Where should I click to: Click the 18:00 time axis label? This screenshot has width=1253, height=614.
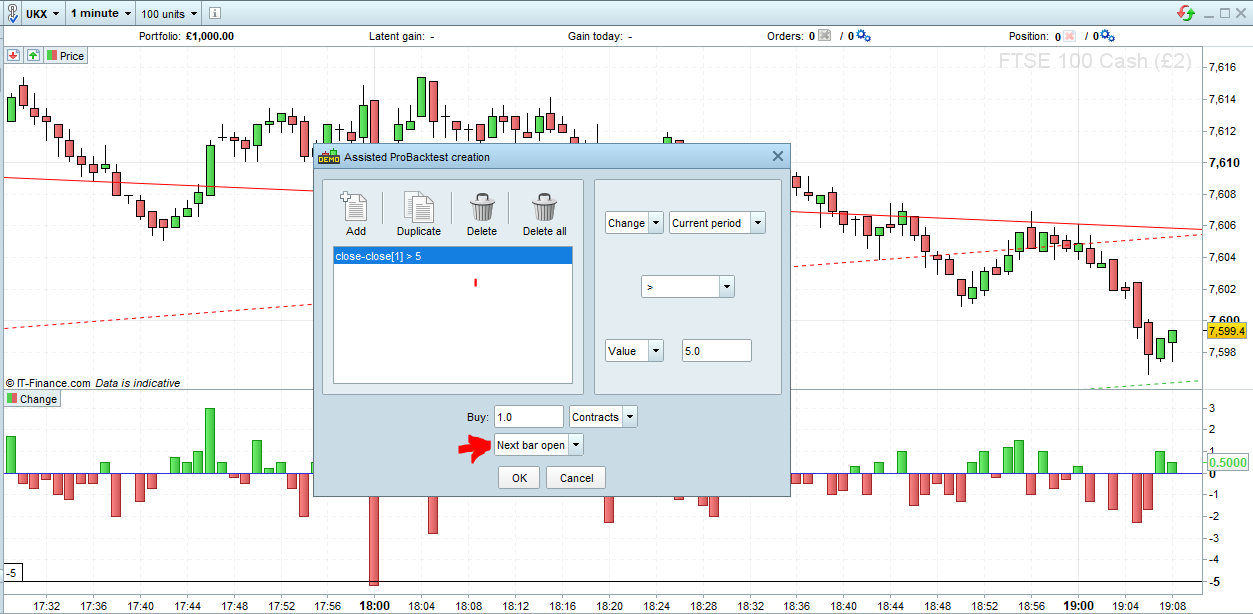pos(374,606)
